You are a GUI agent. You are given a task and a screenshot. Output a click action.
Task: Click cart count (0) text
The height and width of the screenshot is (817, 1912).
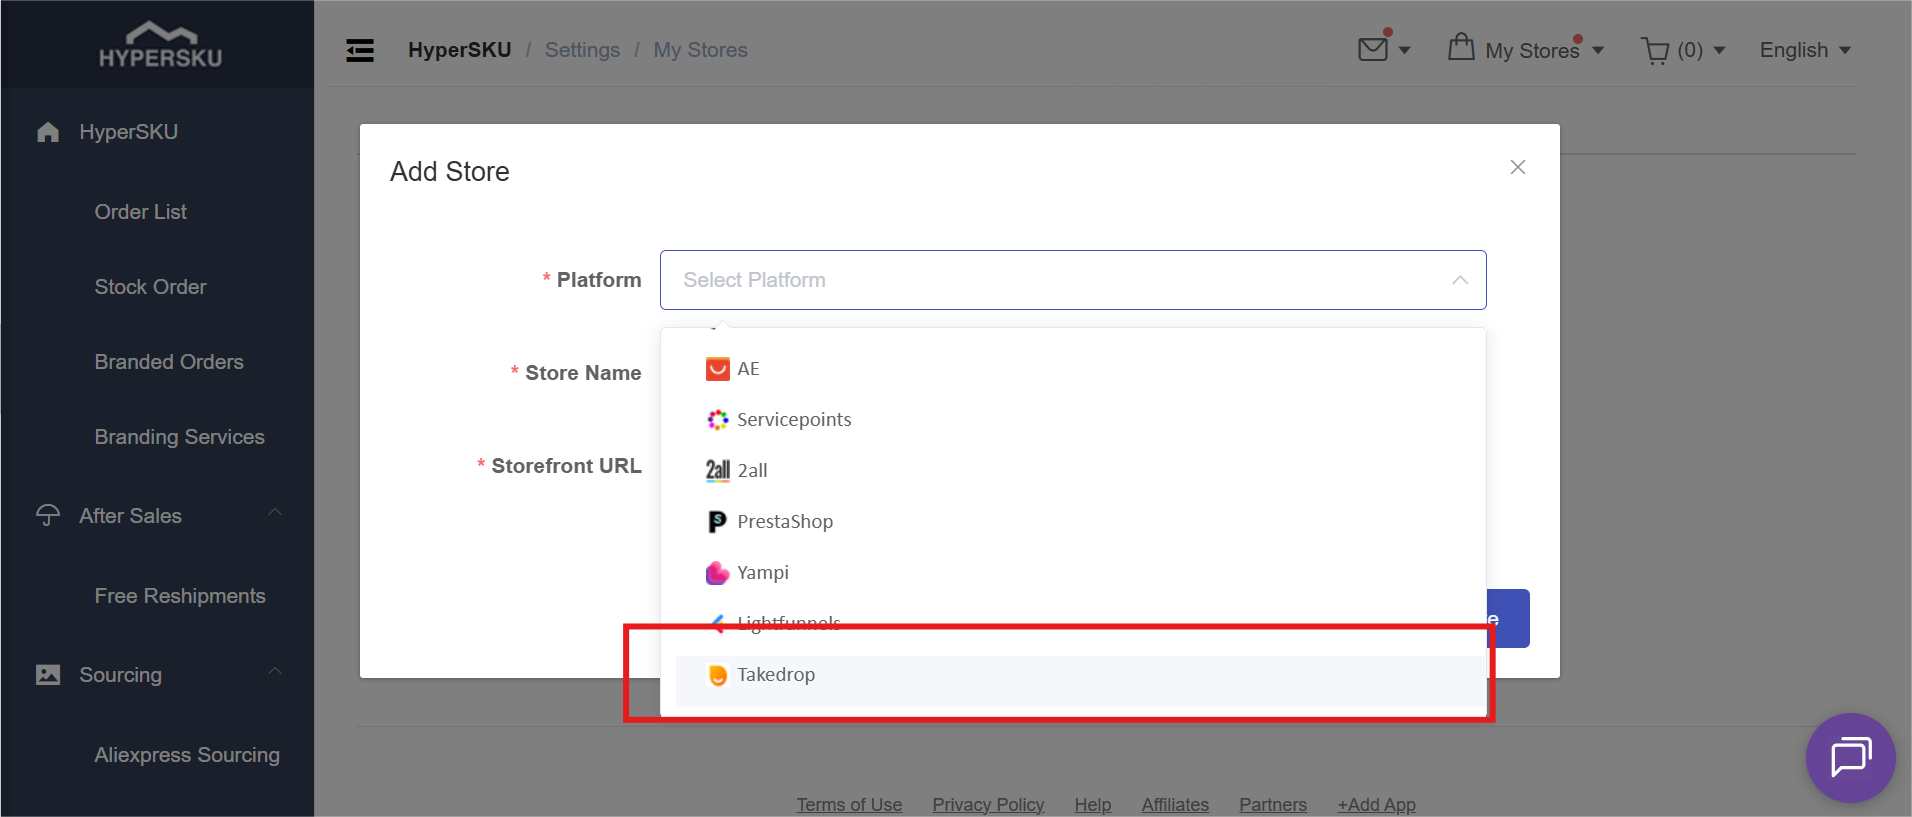[1690, 50]
